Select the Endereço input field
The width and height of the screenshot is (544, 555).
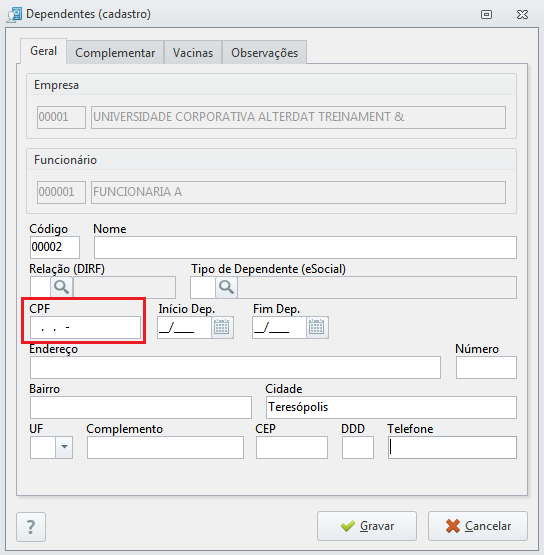coord(235,367)
